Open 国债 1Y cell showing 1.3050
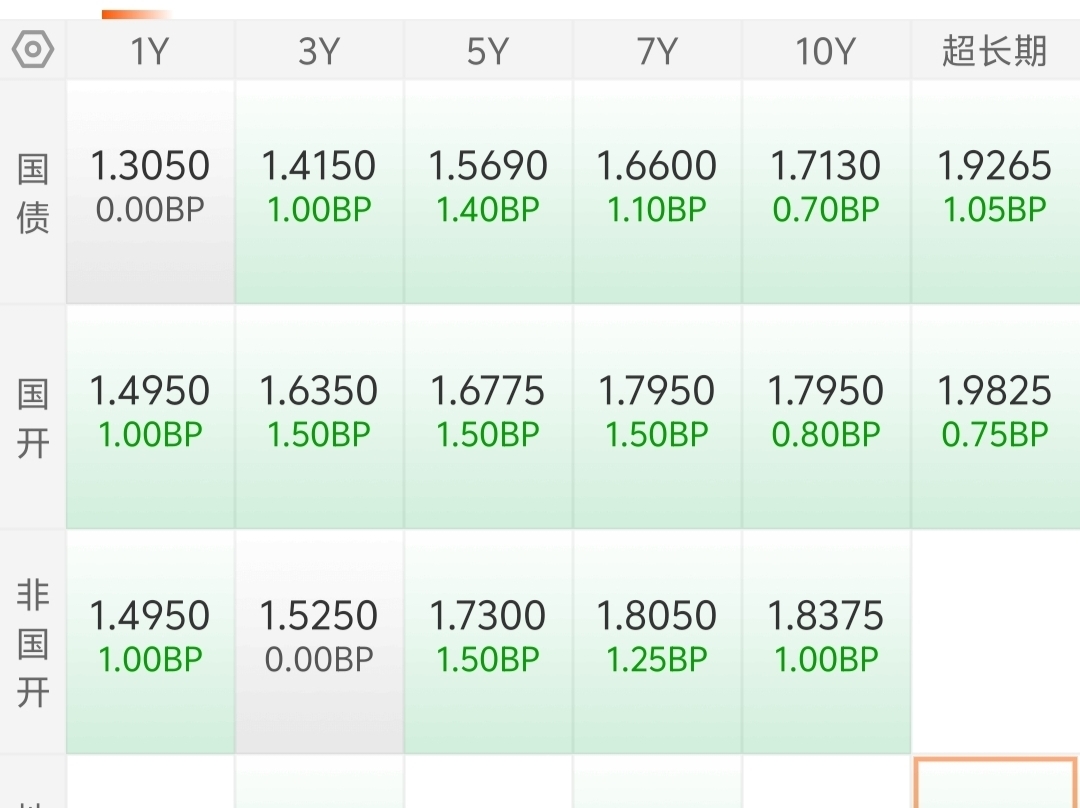Viewport: 1080px width, 808px height. coord(150,192)
